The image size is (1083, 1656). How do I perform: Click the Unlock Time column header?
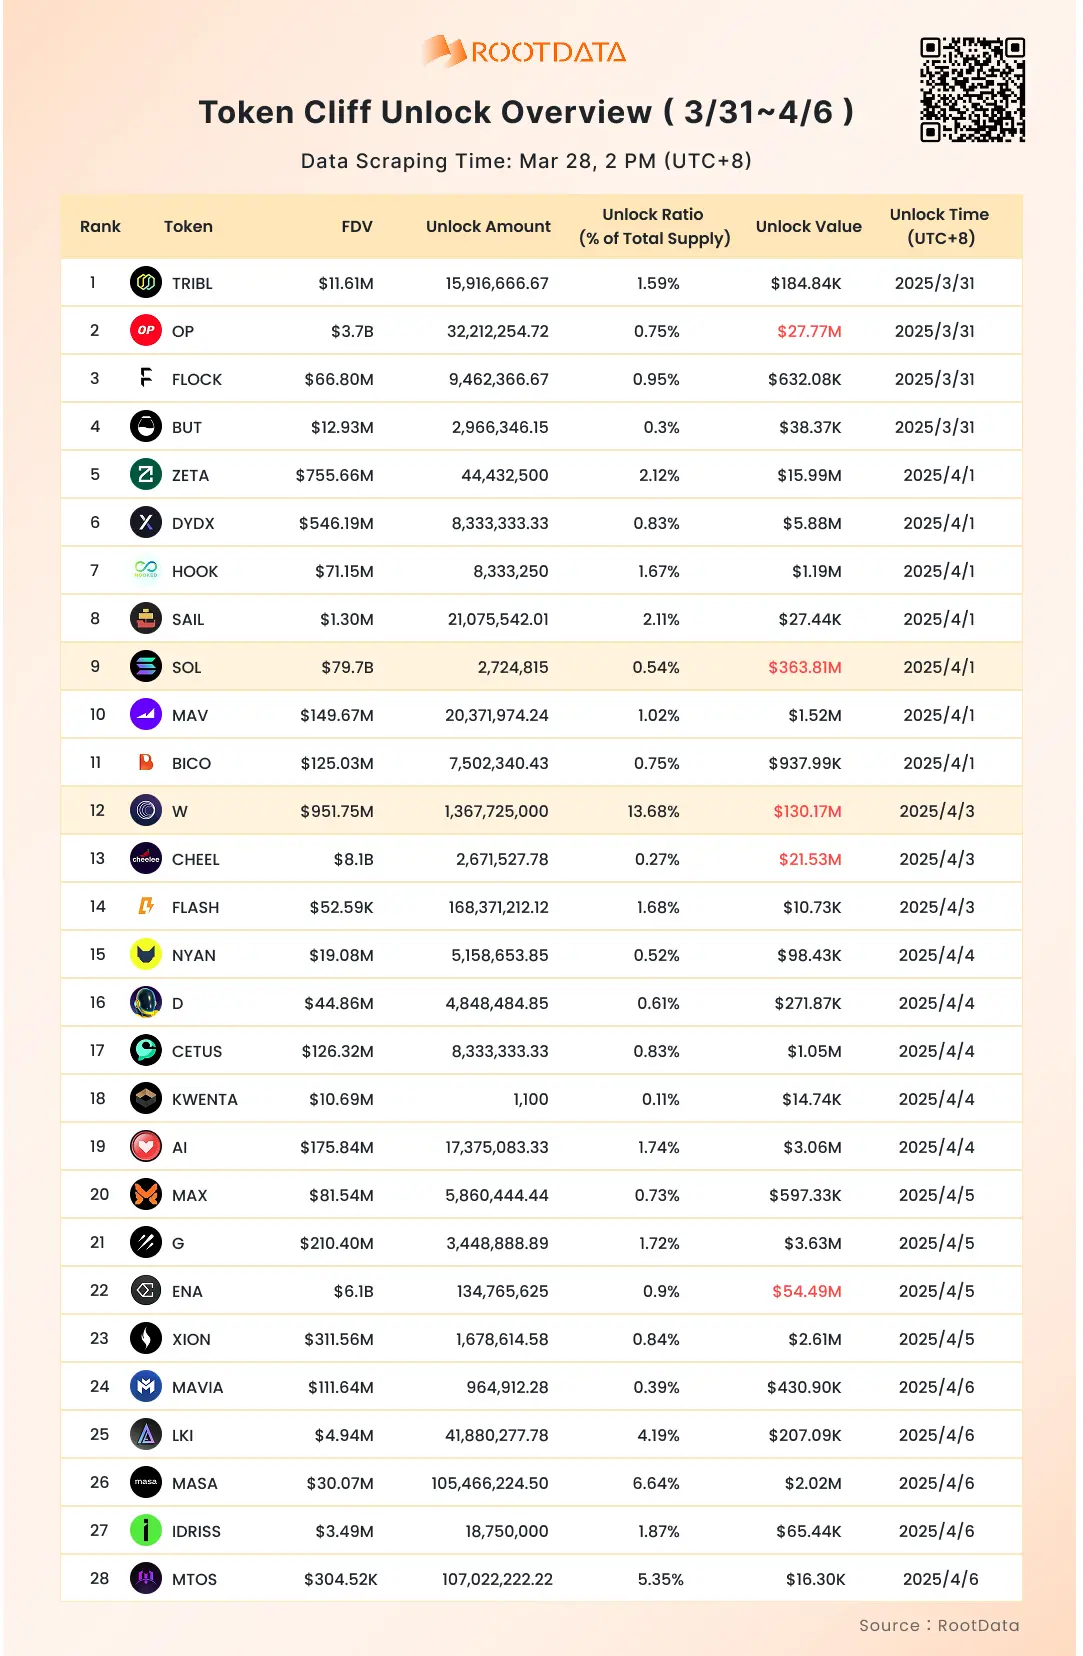939,227
